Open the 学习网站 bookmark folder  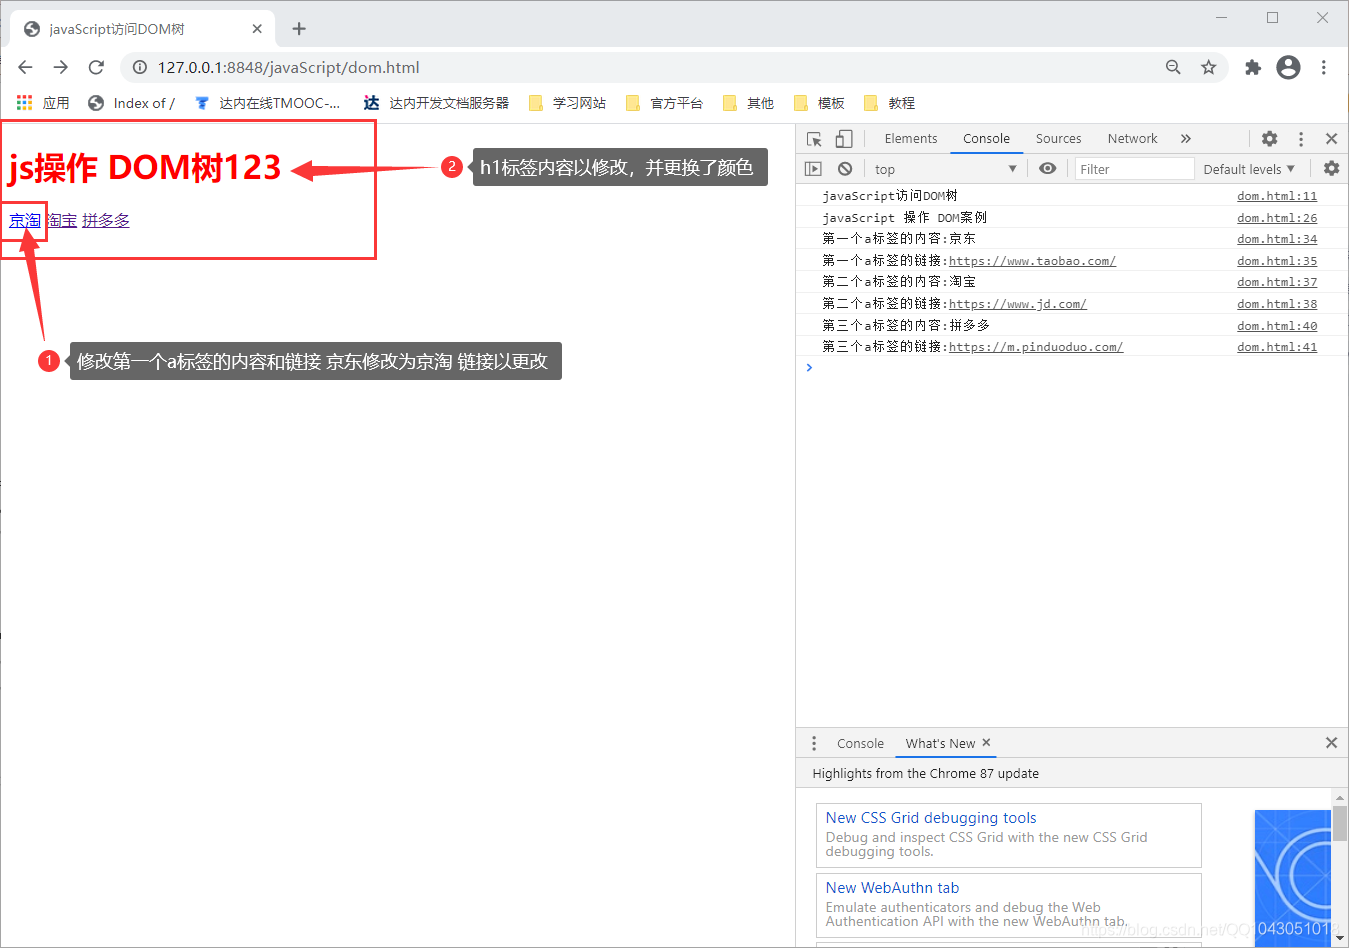pyautogui.click(x=567, y=103)
